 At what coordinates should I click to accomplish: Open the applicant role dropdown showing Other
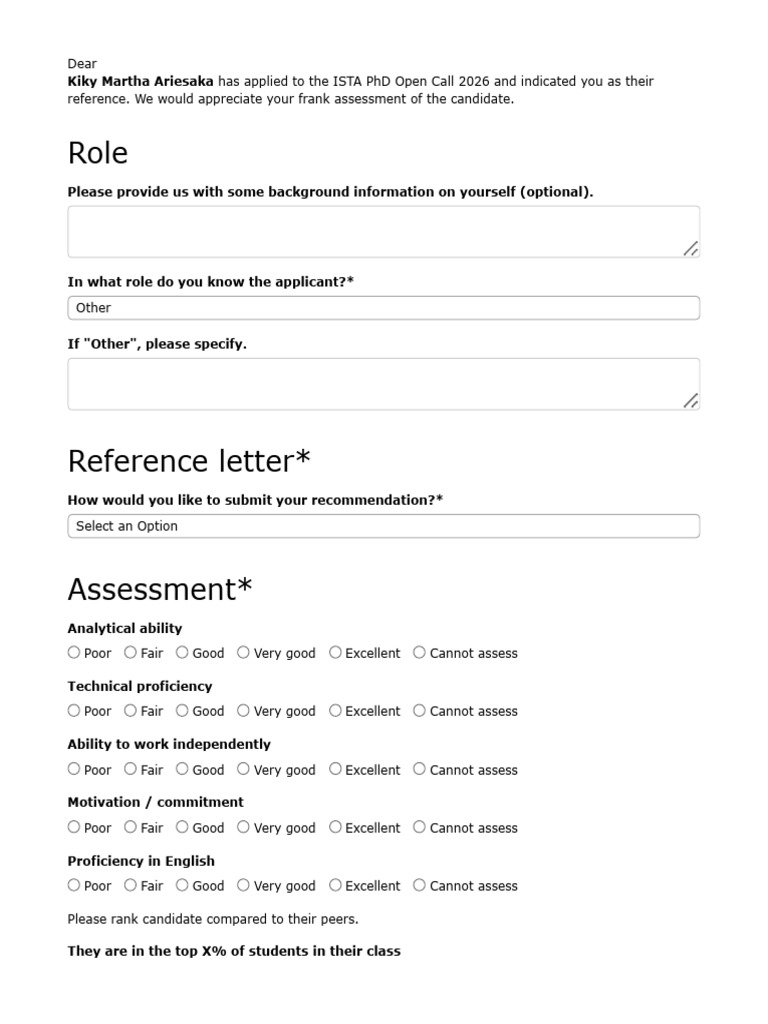[383, 308]
